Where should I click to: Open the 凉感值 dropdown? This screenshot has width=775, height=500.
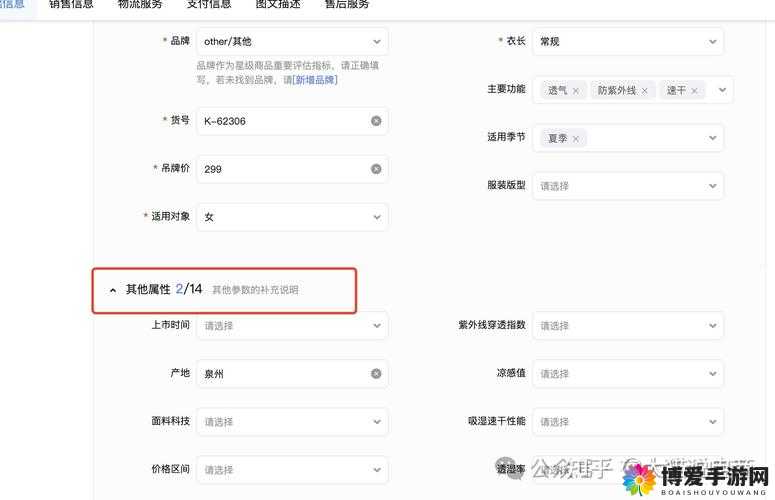pyautogui.click(x=628, y=374)
